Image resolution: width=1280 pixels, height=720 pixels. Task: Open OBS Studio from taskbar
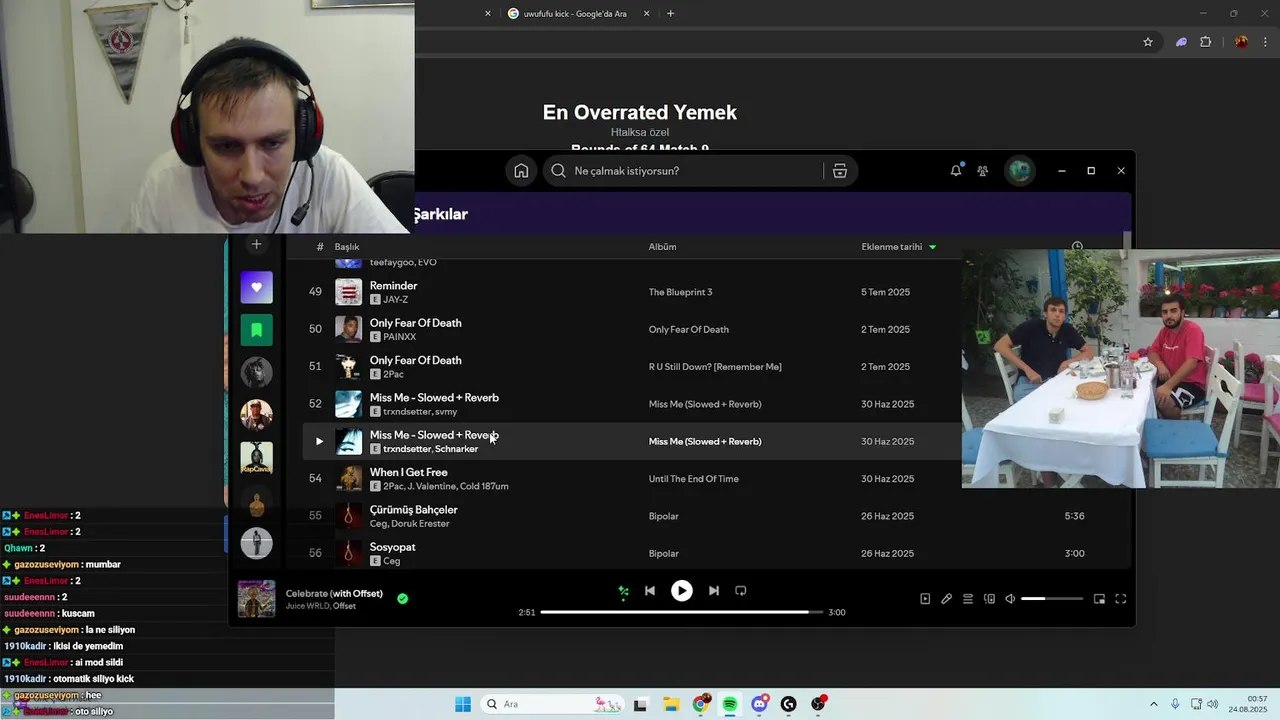tap(819, 704)
